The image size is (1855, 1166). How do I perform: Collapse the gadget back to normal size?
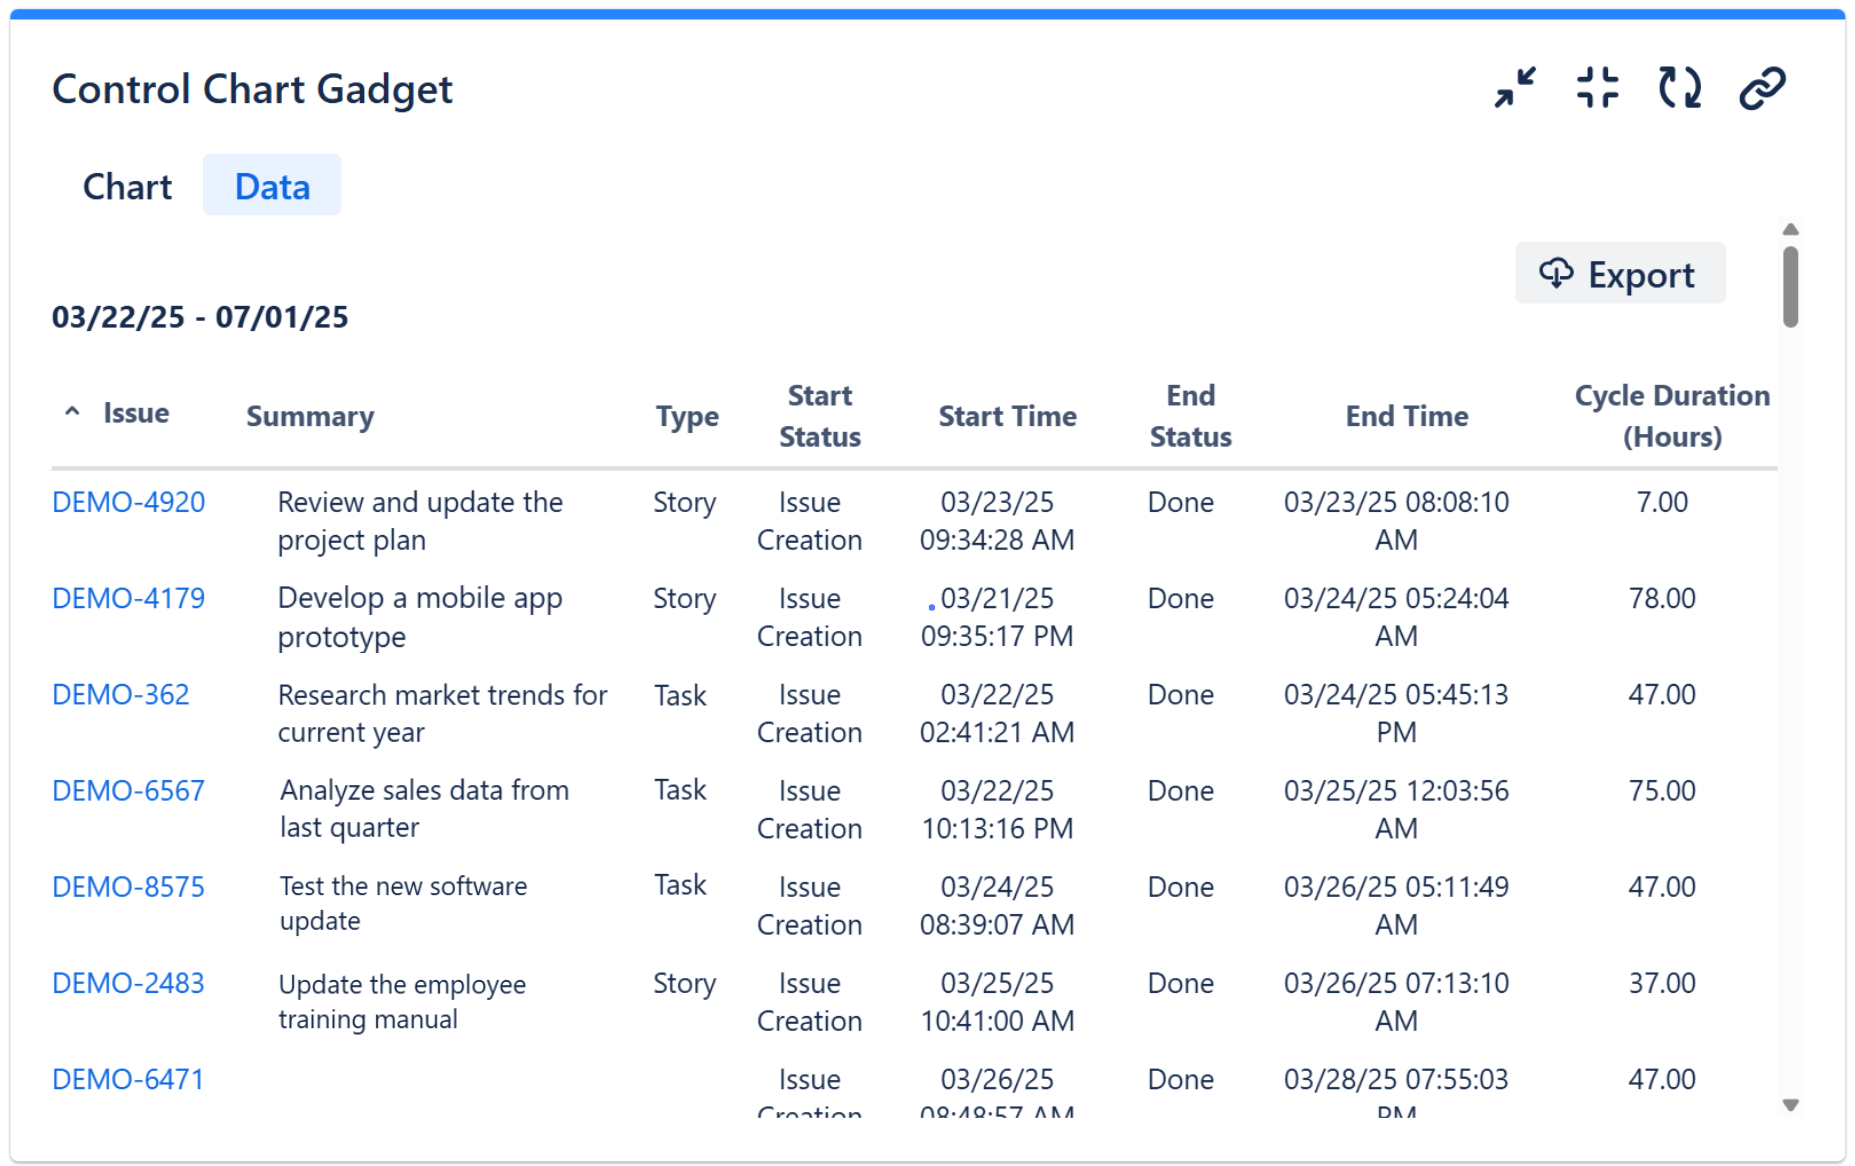(x=1596, y=87)
